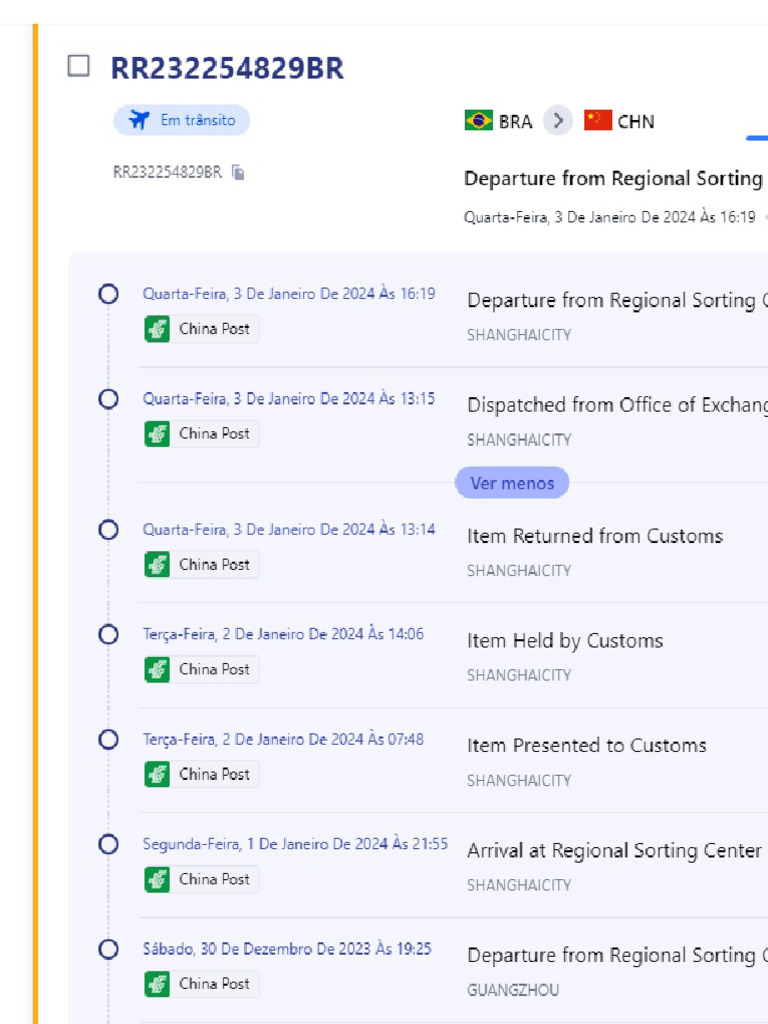Screen dimensions: 768x1024
Task: Click timeline dot for 30 De Dezembro event
Action: [108, 949]
